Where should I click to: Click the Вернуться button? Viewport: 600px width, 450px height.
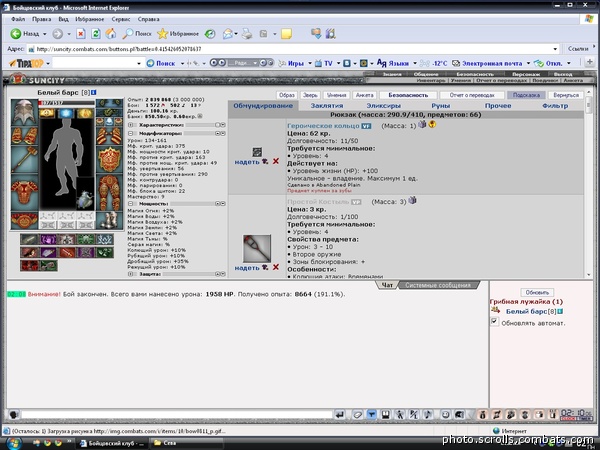click(566, 95)
